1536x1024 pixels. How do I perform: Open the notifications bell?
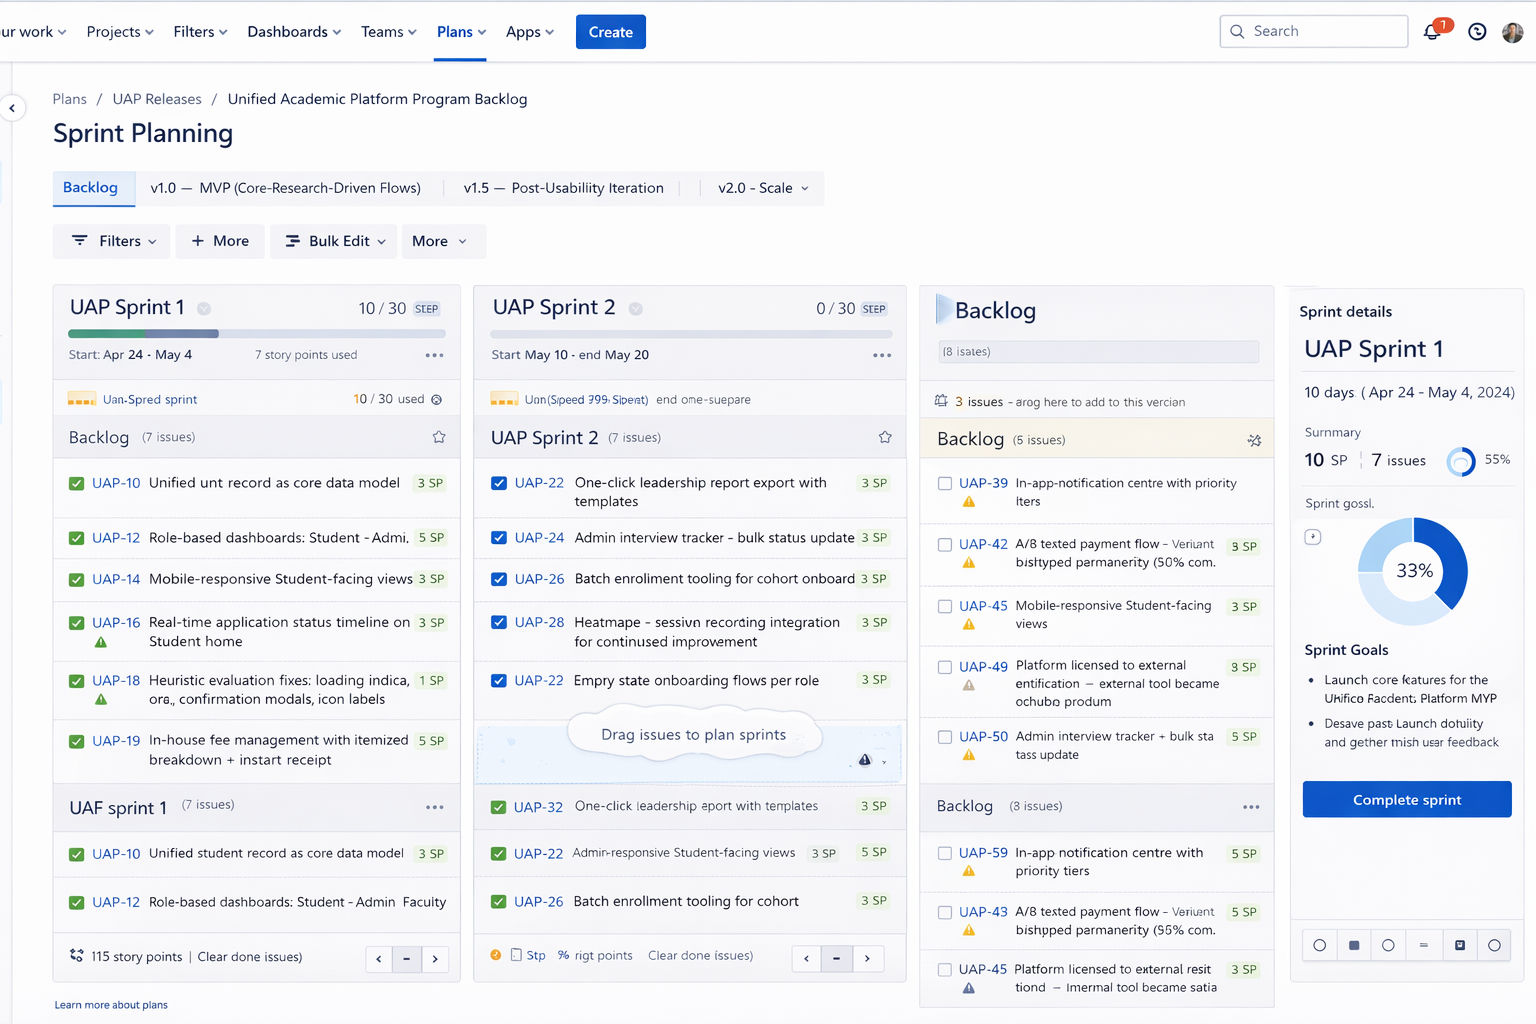pyautogui.click(x=1432, y=32)
